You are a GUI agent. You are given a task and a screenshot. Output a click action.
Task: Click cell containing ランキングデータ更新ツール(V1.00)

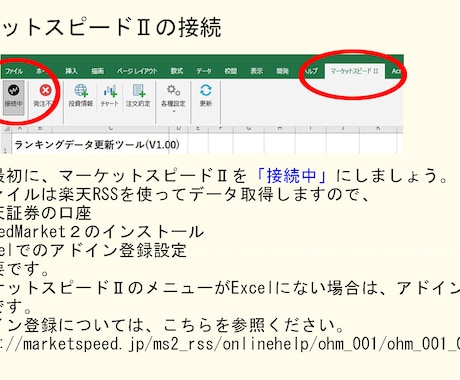click(x=97, y=145)
